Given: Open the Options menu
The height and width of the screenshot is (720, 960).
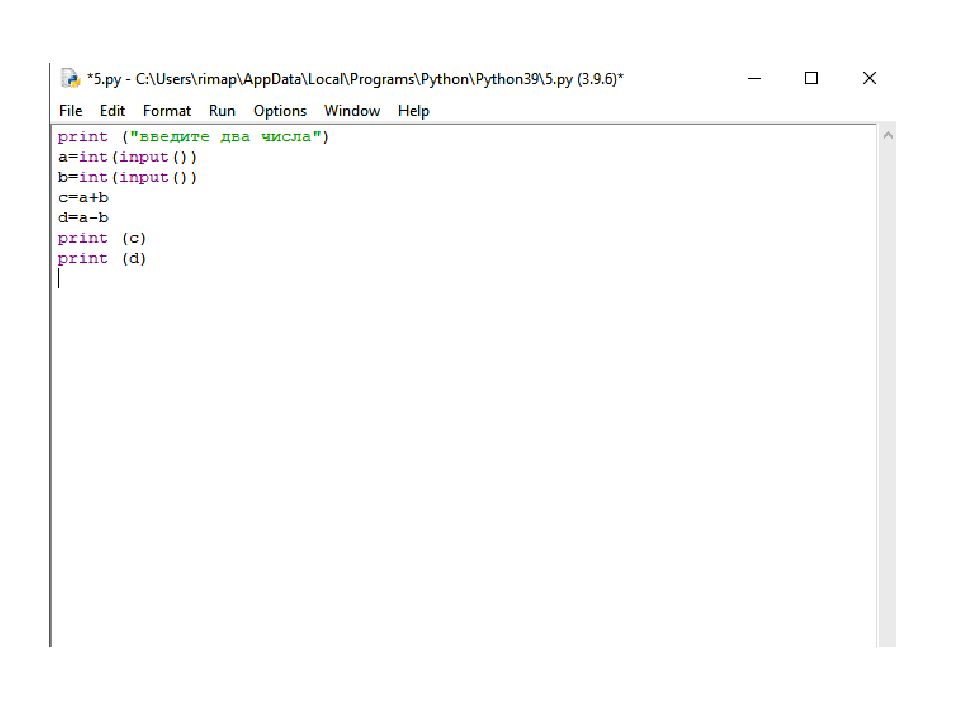Looking at the screenshot, I should click(280, 111).
